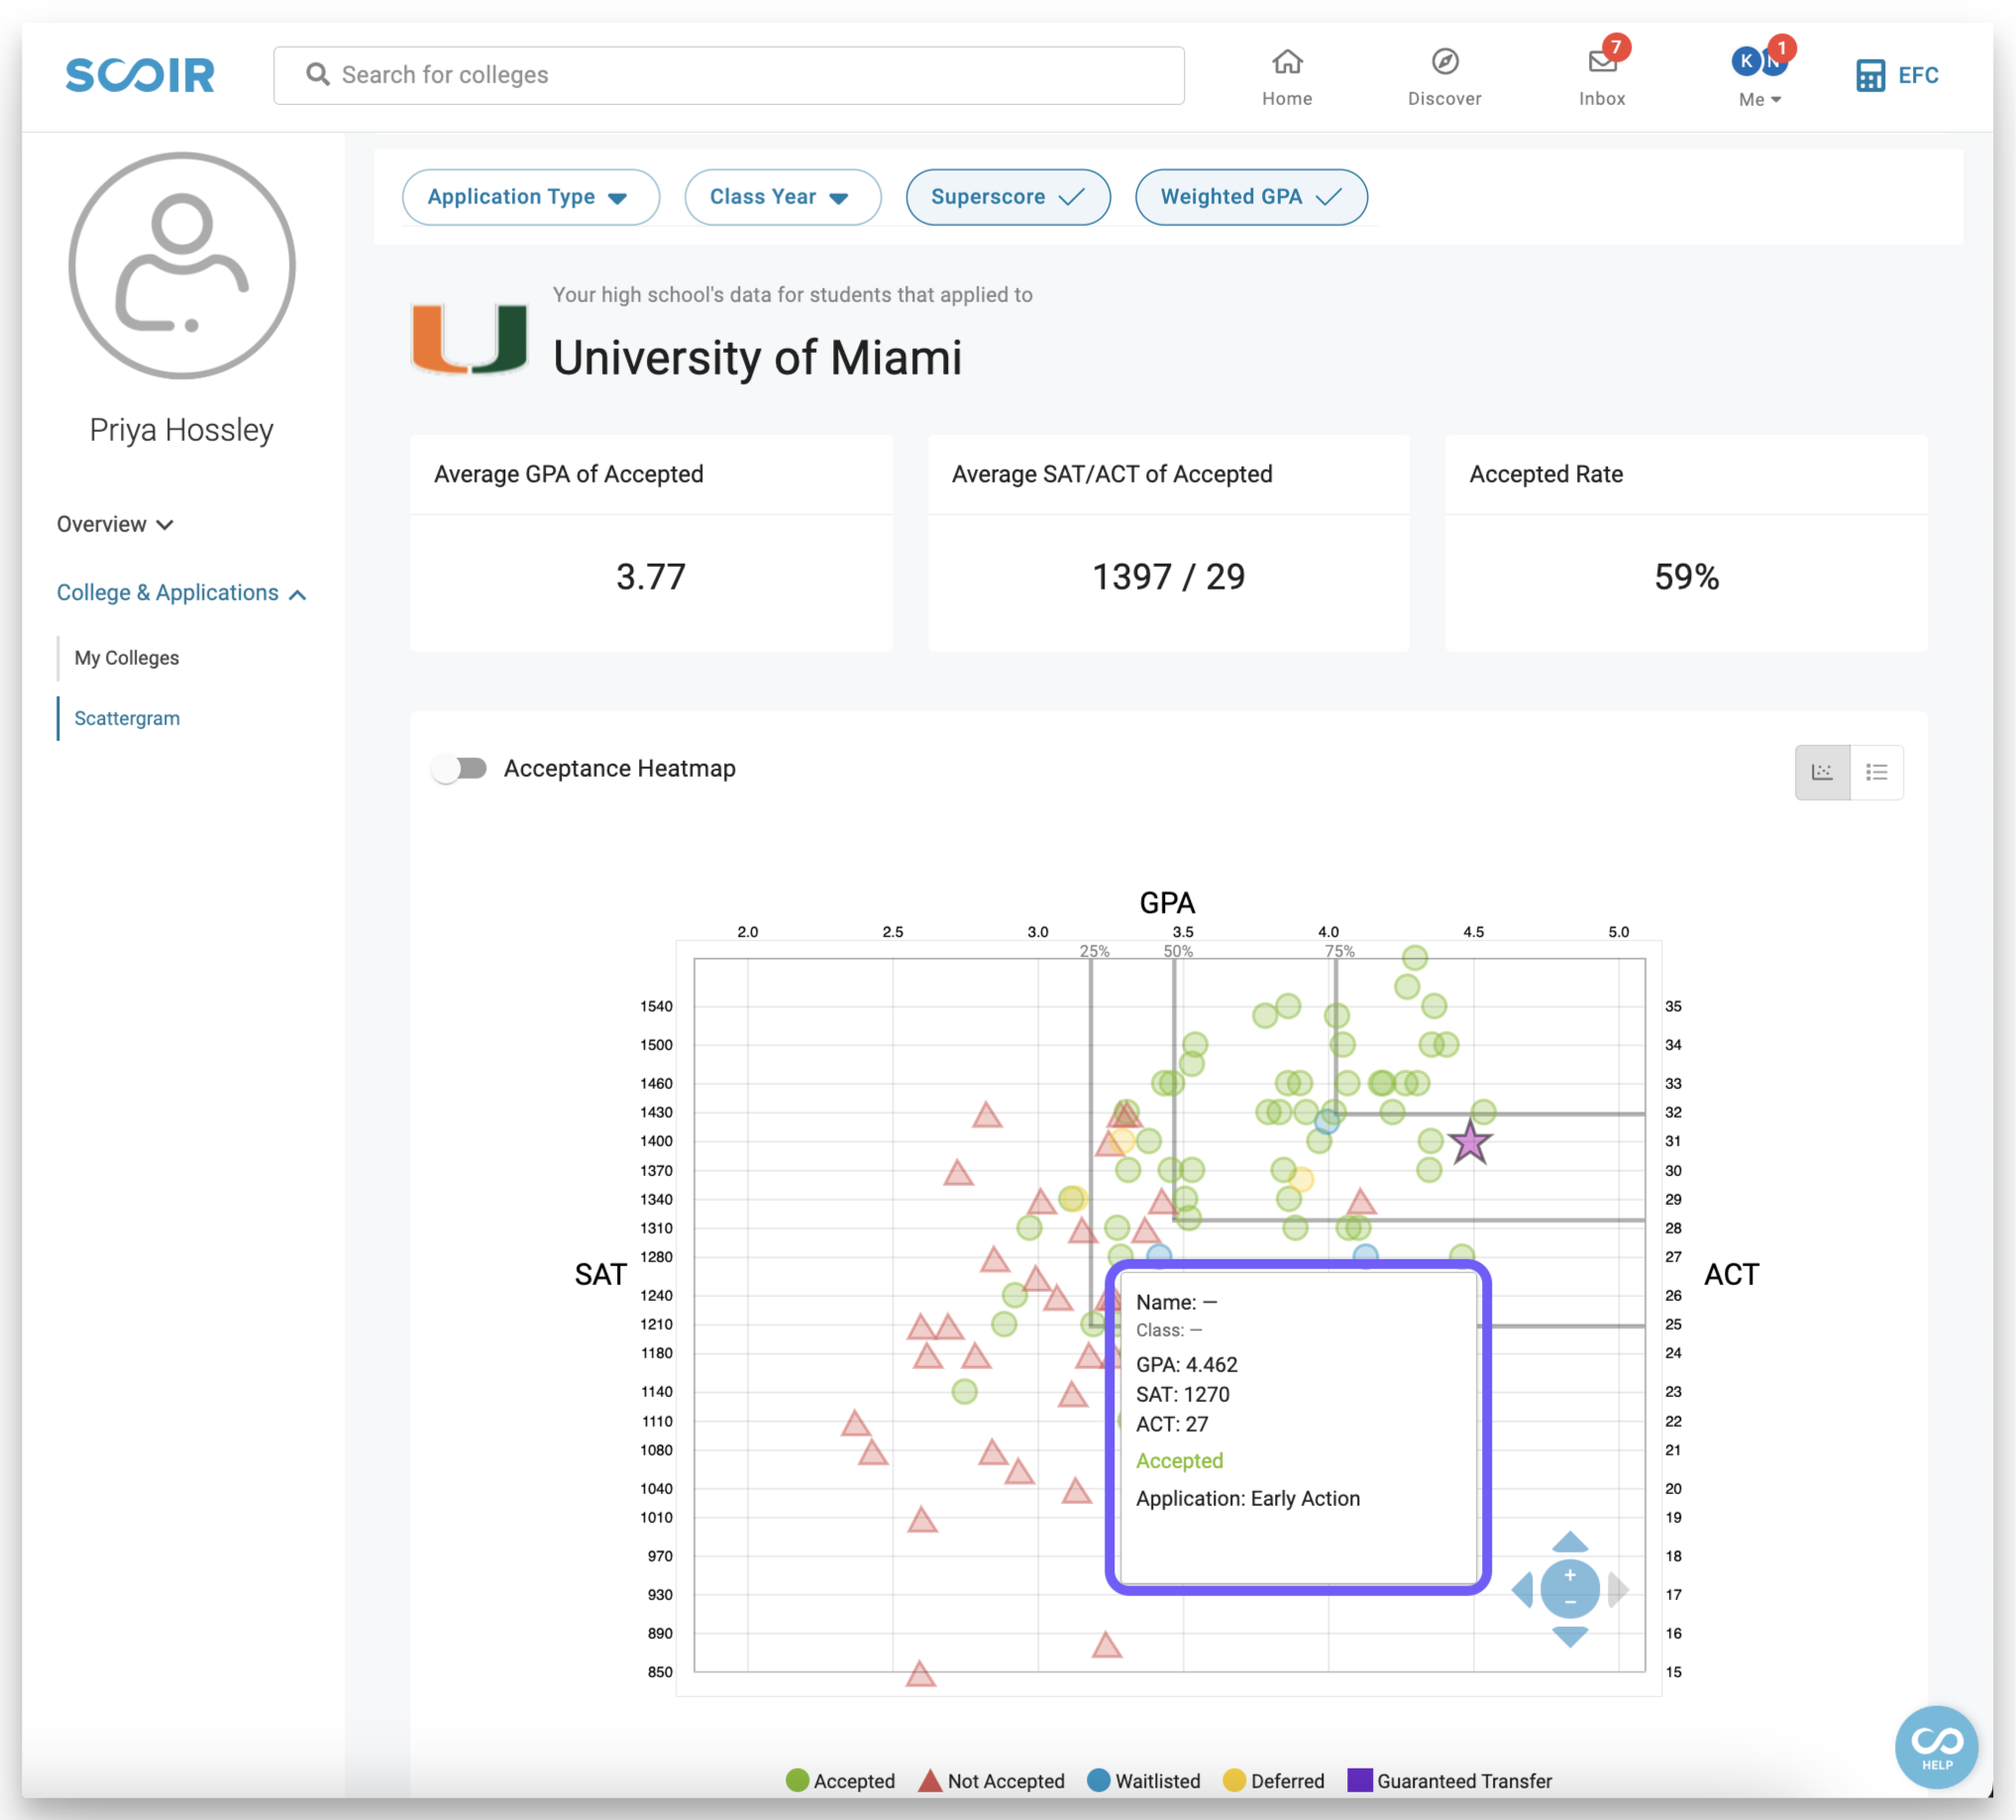The height and width of the screenshot is (1820, 2016).
Task: Toggle Guaranteed Transfer legend item
Action: click(x=1449, y=1781)
